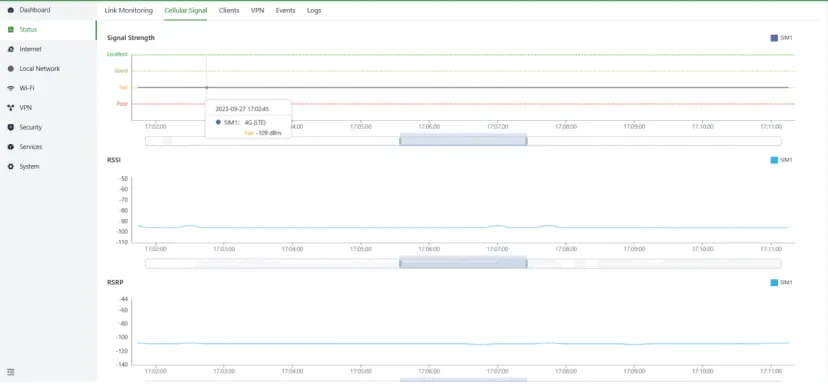Click the Signal Strength chart title
The width and height of the screenshot is (828, 384).
click(131, 38)
